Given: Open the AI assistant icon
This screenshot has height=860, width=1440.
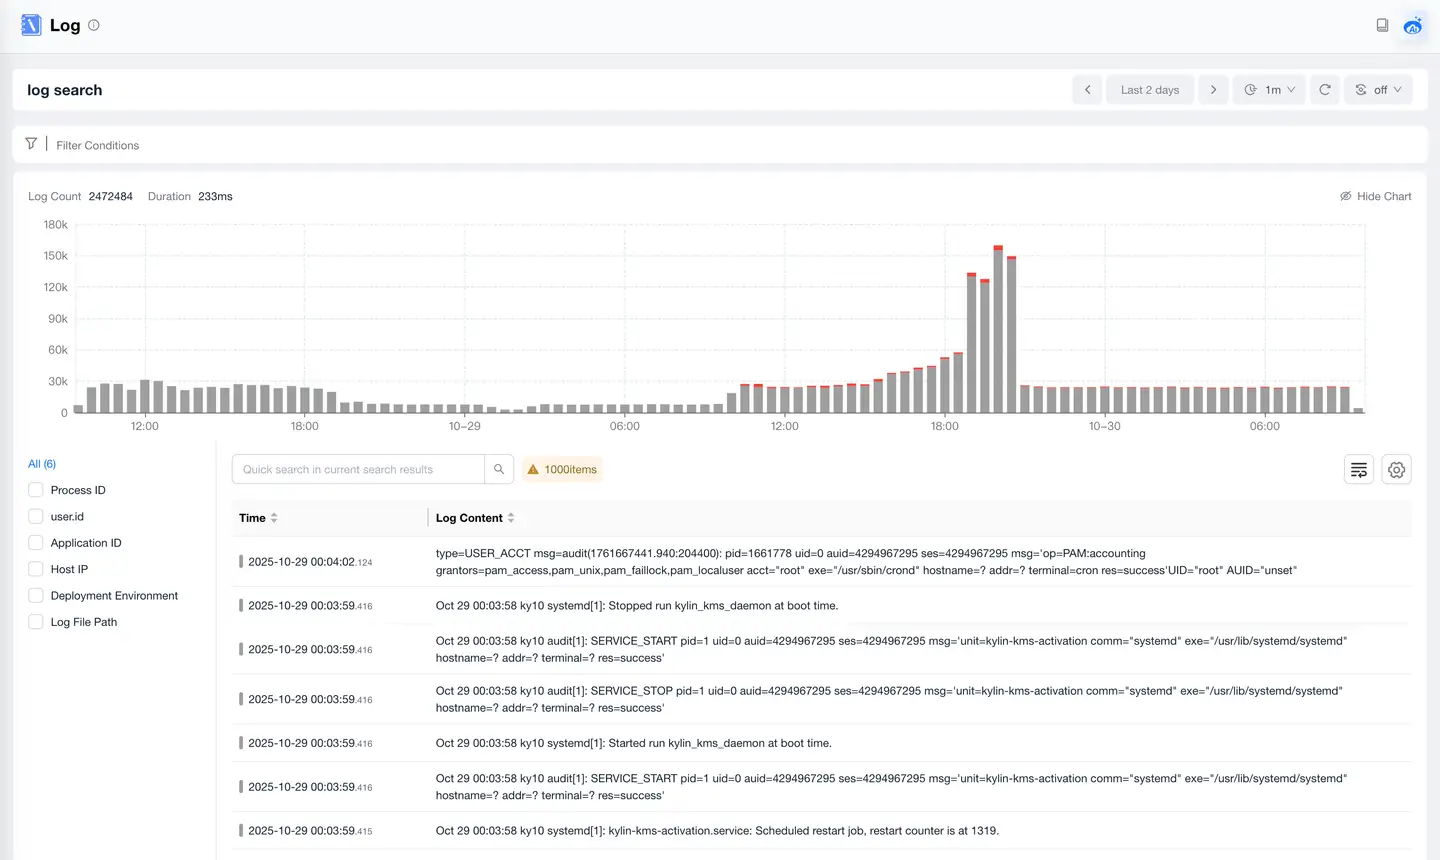Looking at the screenshot, I should tap(1413, 25).
